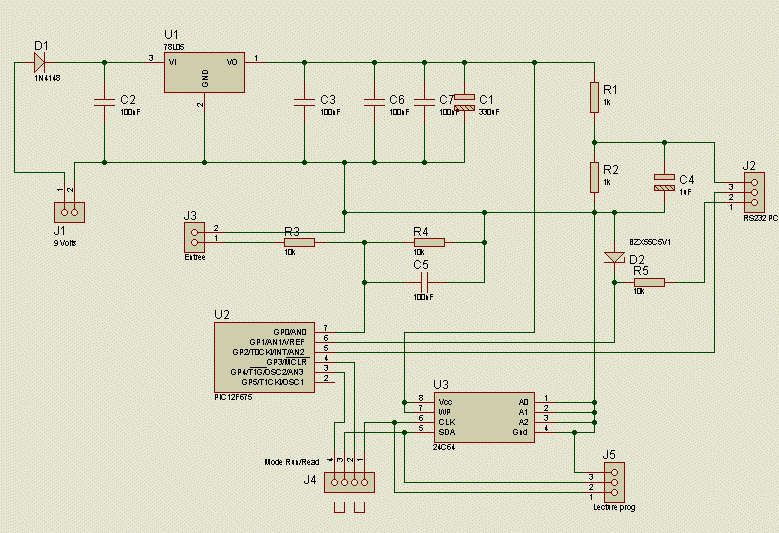Click the 'BZX55C5V1' zener label
779x533 pixels.
point(650,242)
